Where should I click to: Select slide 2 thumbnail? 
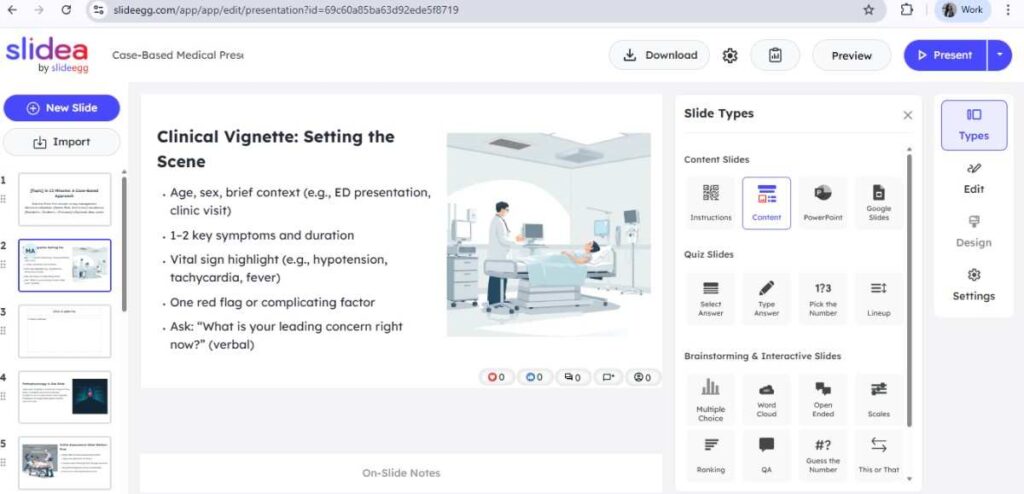tap(64, 265)
